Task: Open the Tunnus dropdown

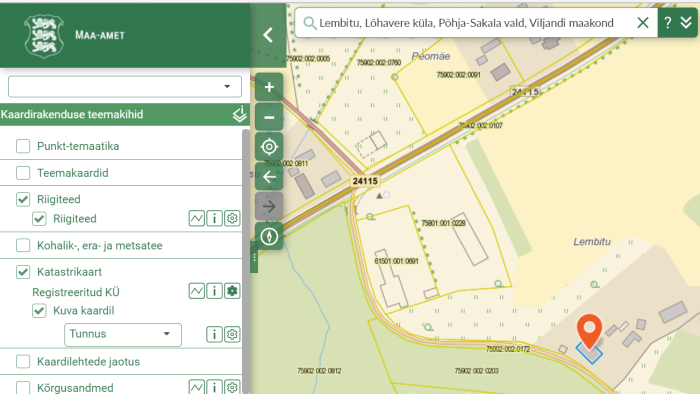Action: (123, 335)
